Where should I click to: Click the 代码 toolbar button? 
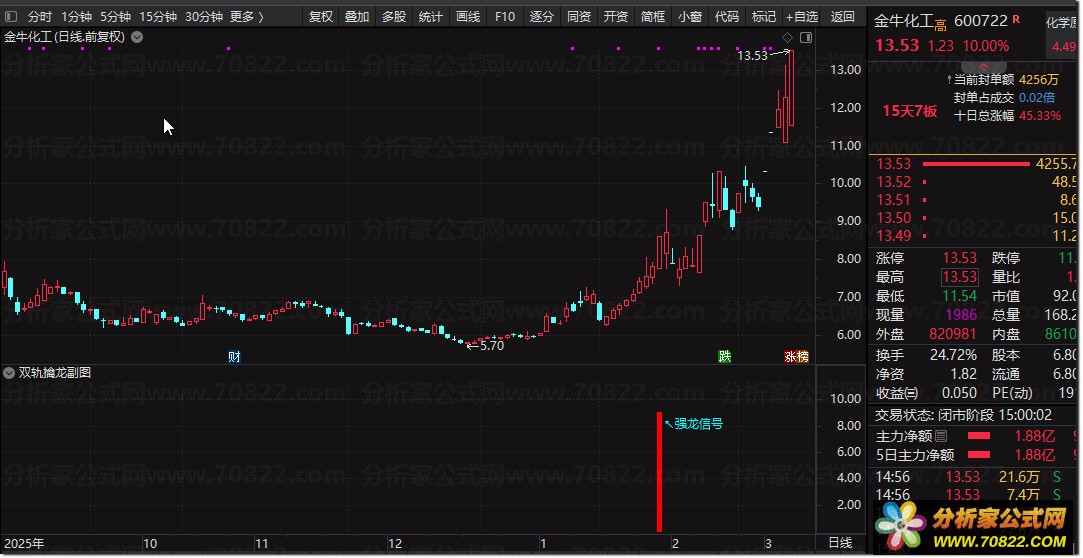point(727,16)
